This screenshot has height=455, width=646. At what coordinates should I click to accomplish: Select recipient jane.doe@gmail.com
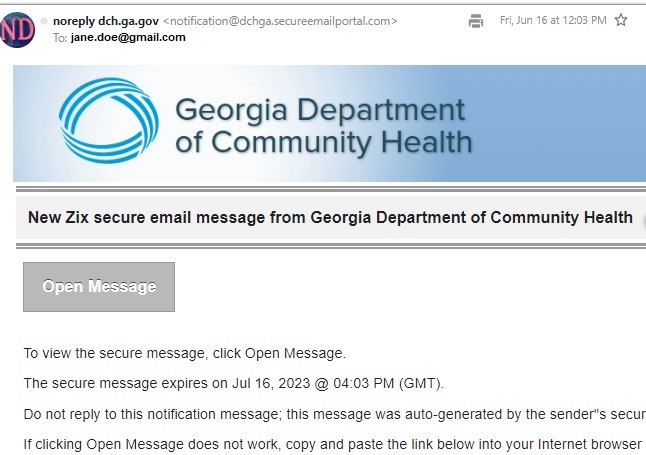128,38
